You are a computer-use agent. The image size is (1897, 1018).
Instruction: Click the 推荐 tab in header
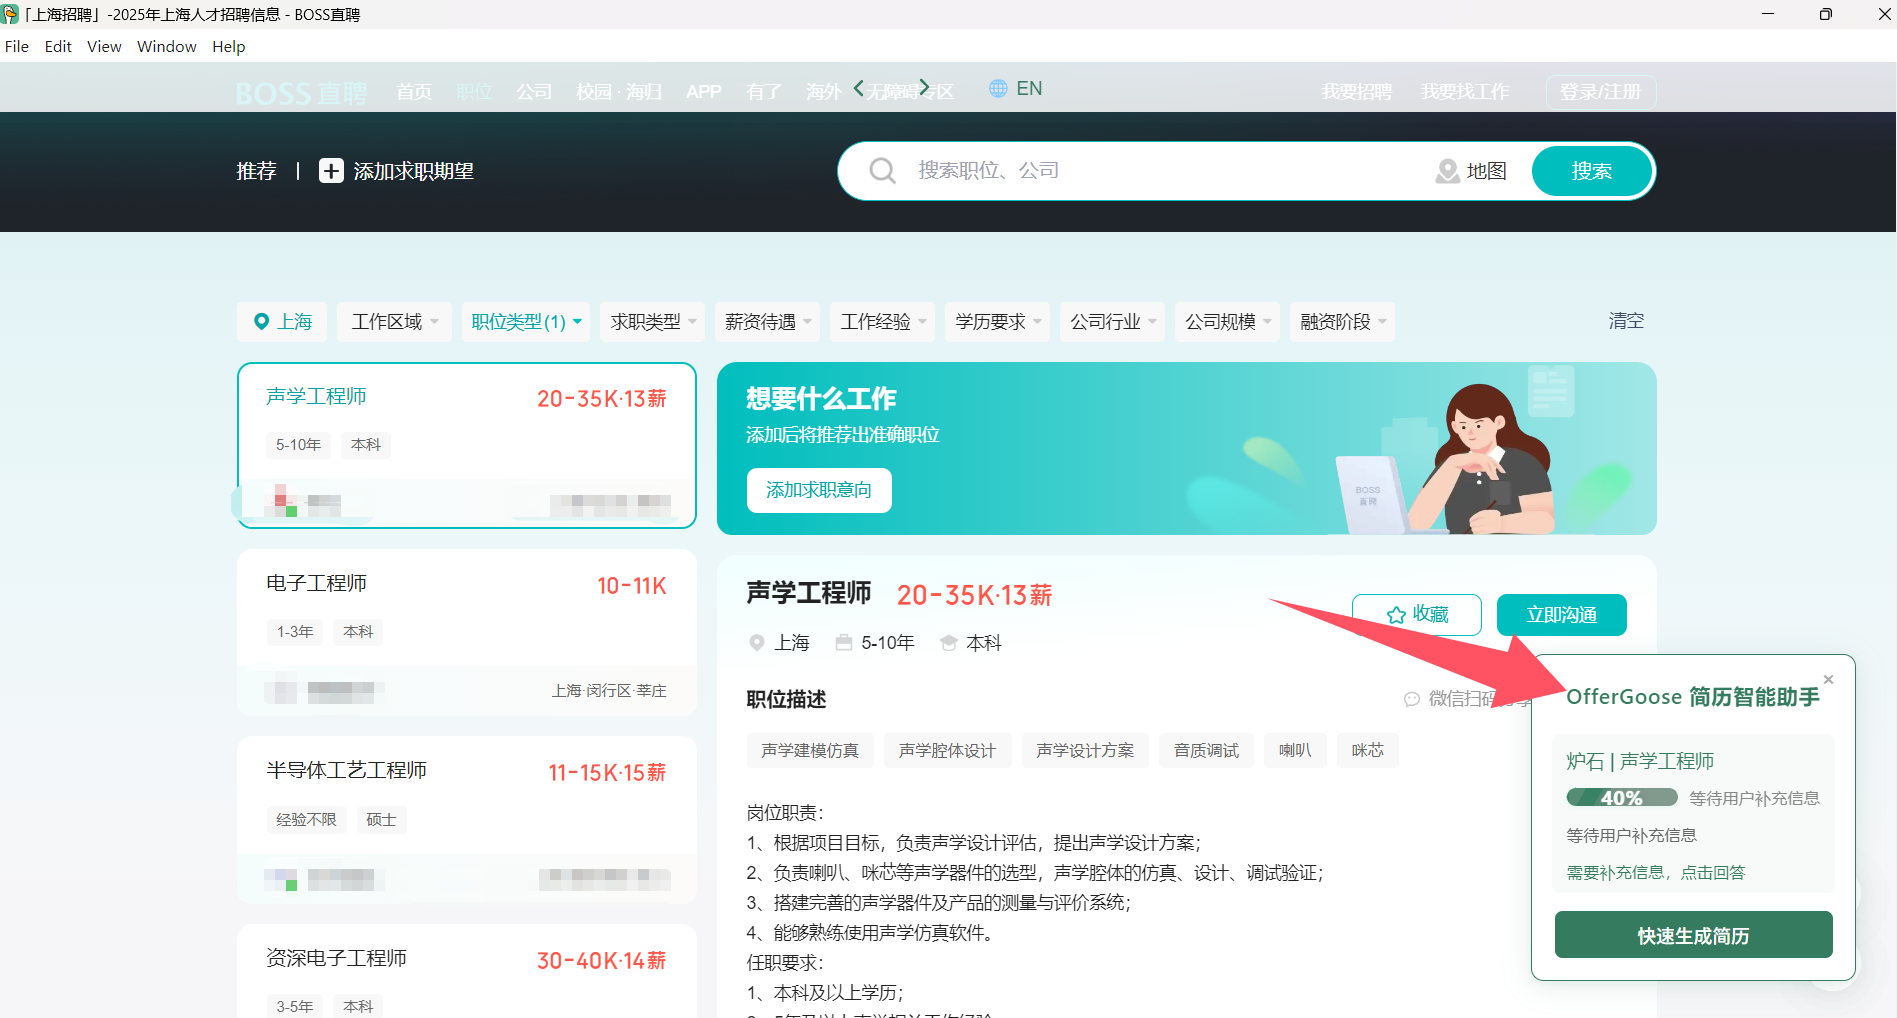[256, 171]
